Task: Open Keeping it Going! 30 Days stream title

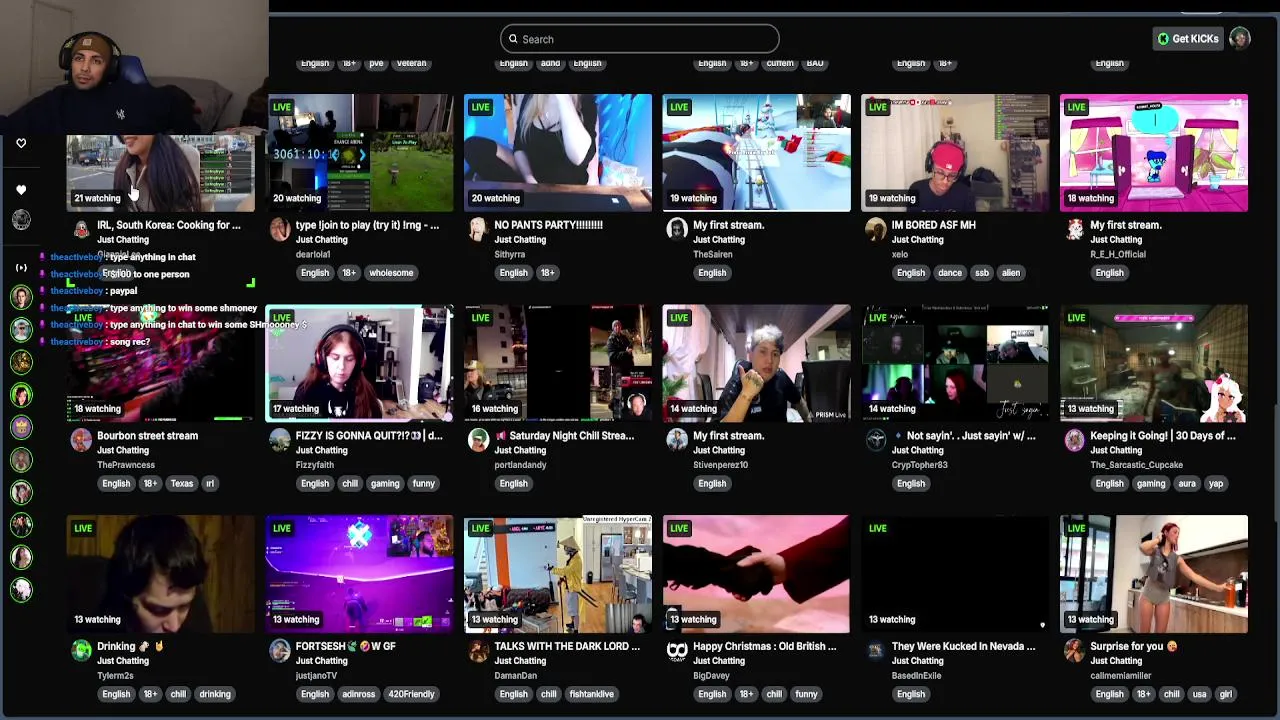Action: pos(1163,436)
